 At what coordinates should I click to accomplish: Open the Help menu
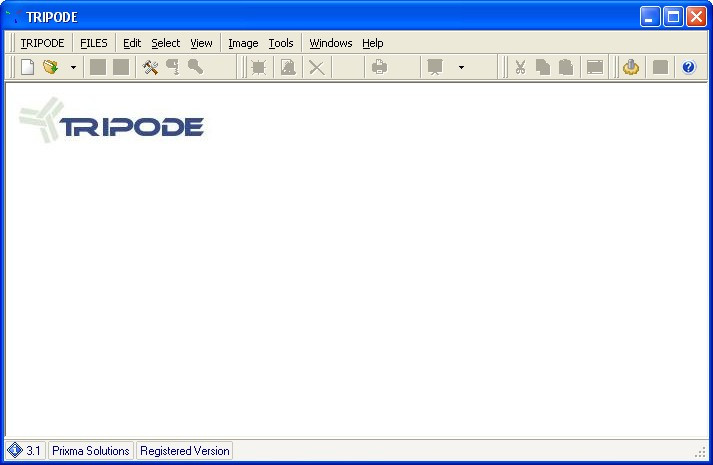tap(373, 43)
